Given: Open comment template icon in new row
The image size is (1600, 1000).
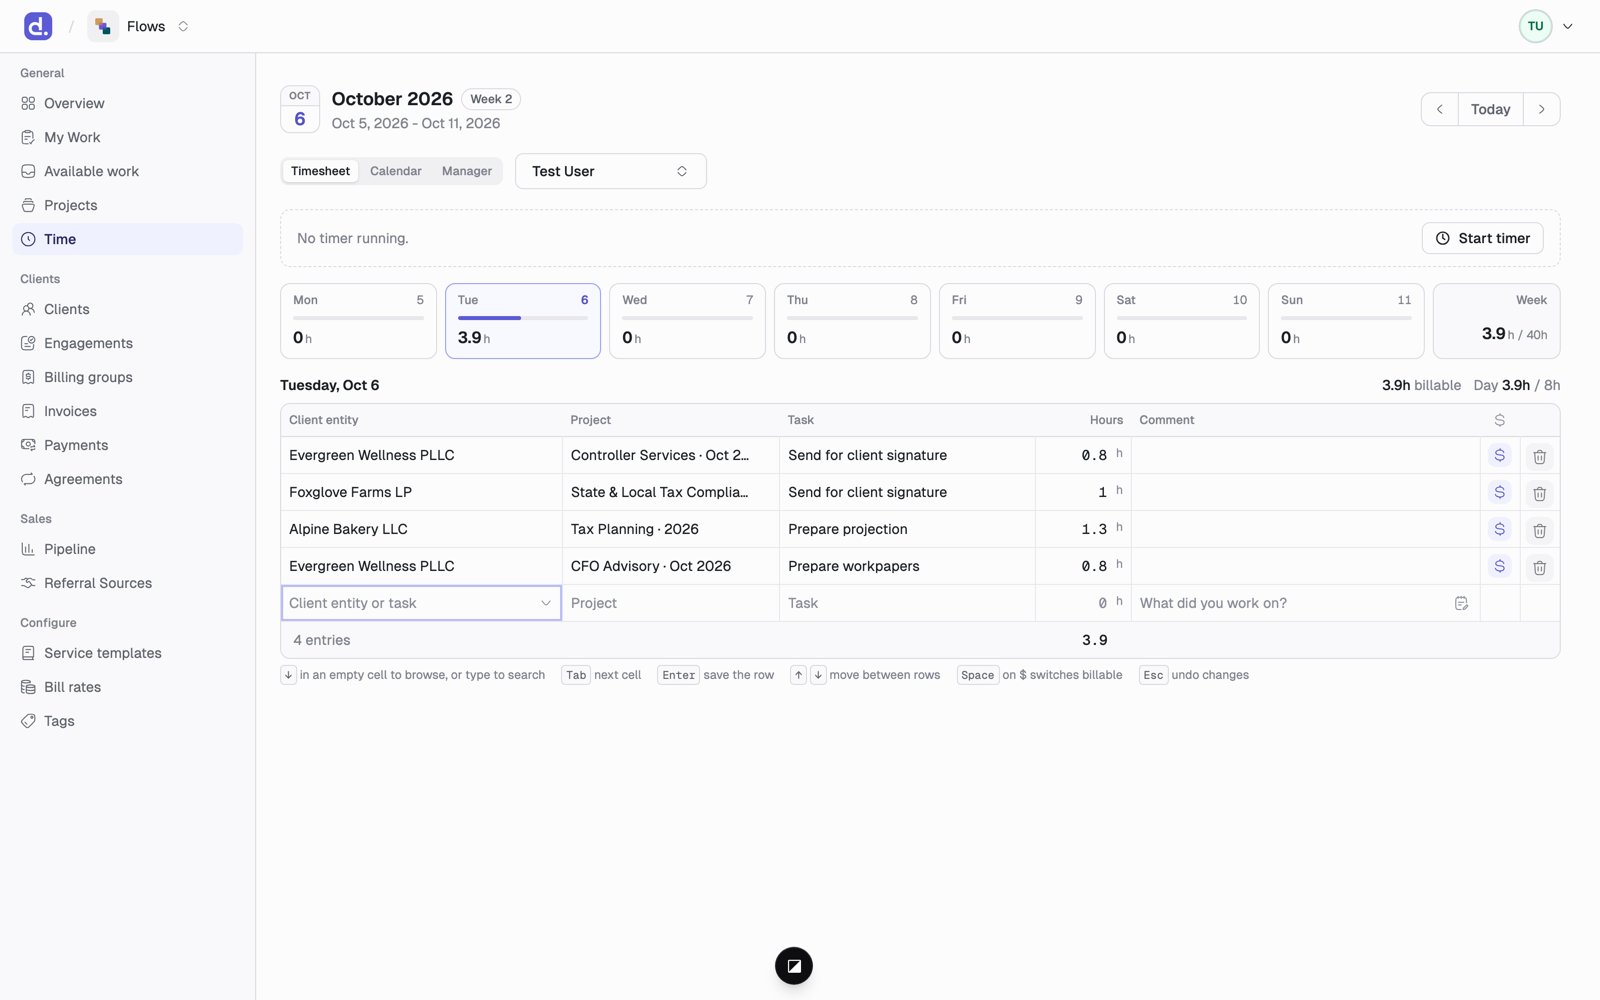Looking at the screenshot, I should [x=1461, y=603].
